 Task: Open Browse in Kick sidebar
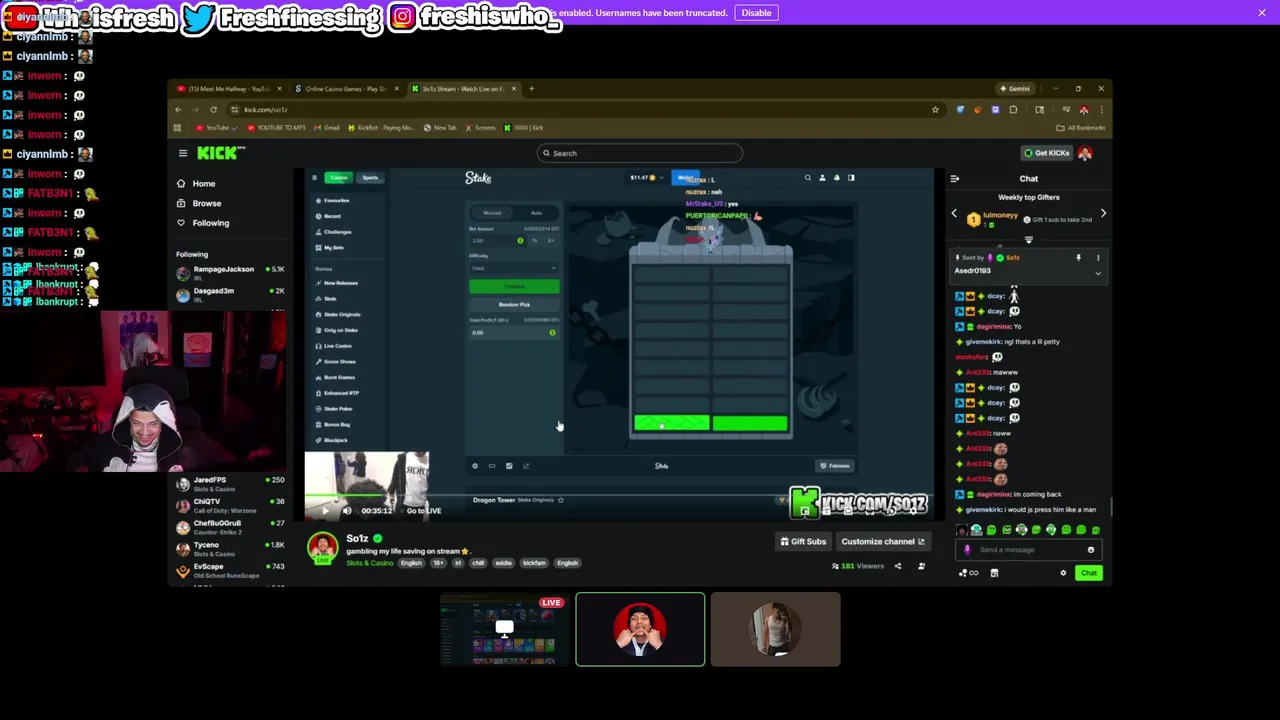point(207,203)
